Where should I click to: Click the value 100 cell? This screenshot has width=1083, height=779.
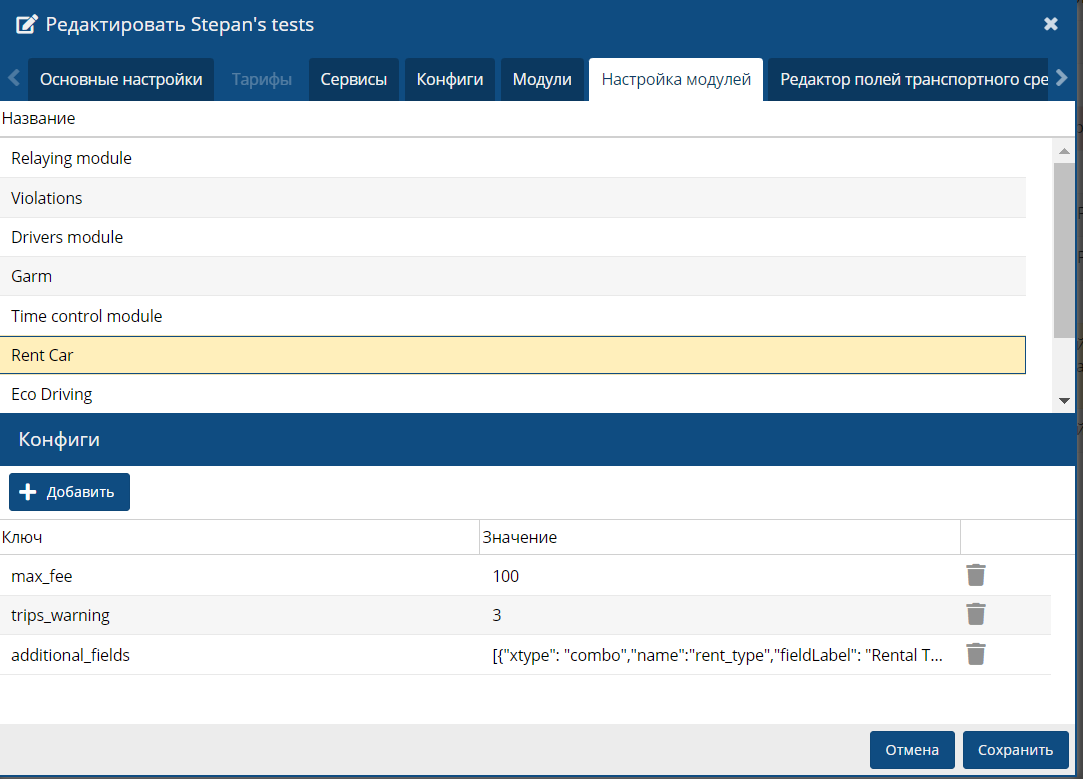pos(720,576)
